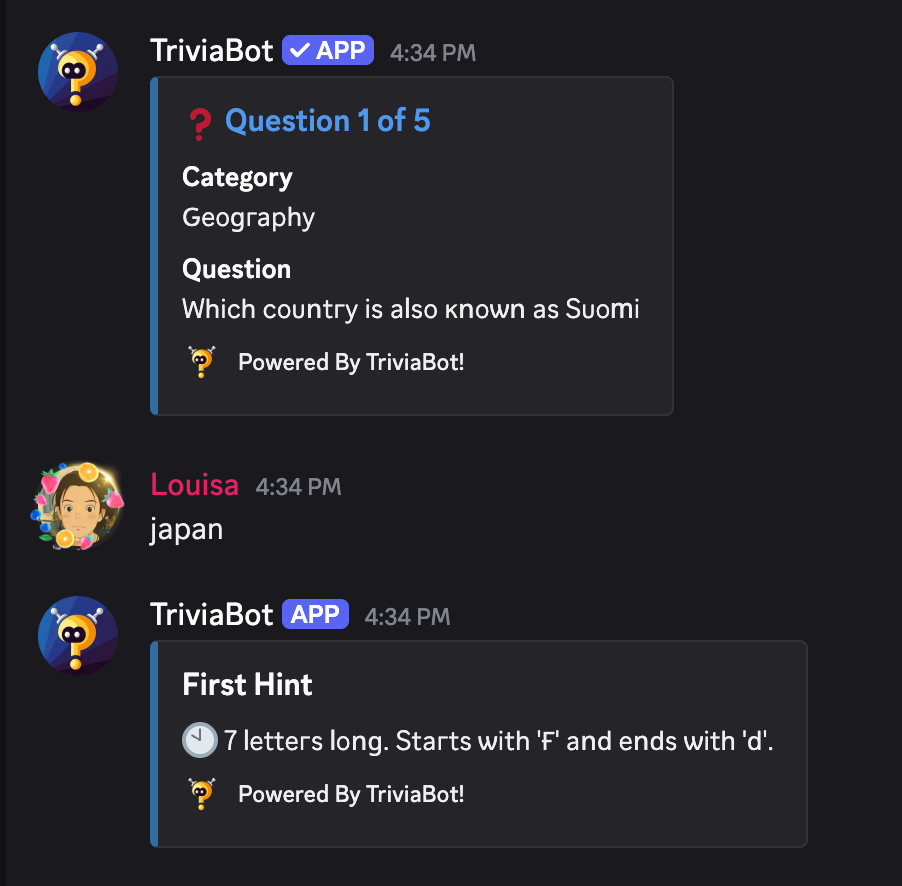Screen dimensions: 902x886
Task: Click the TriviaBot username above the Question embed
Action: pyautogui.click(x=211, y=50)
